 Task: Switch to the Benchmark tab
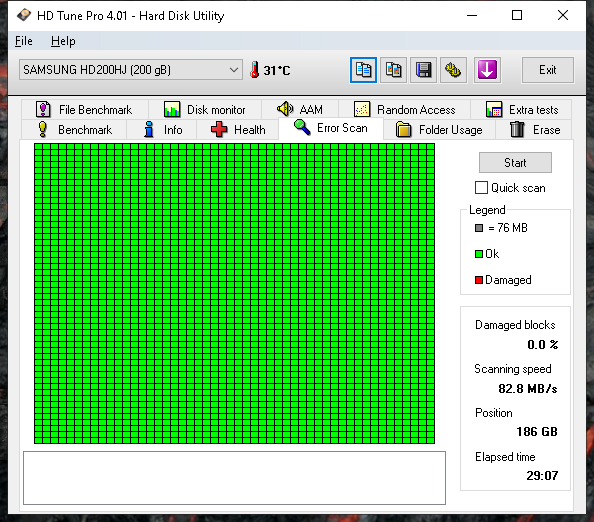pos(74,130)
